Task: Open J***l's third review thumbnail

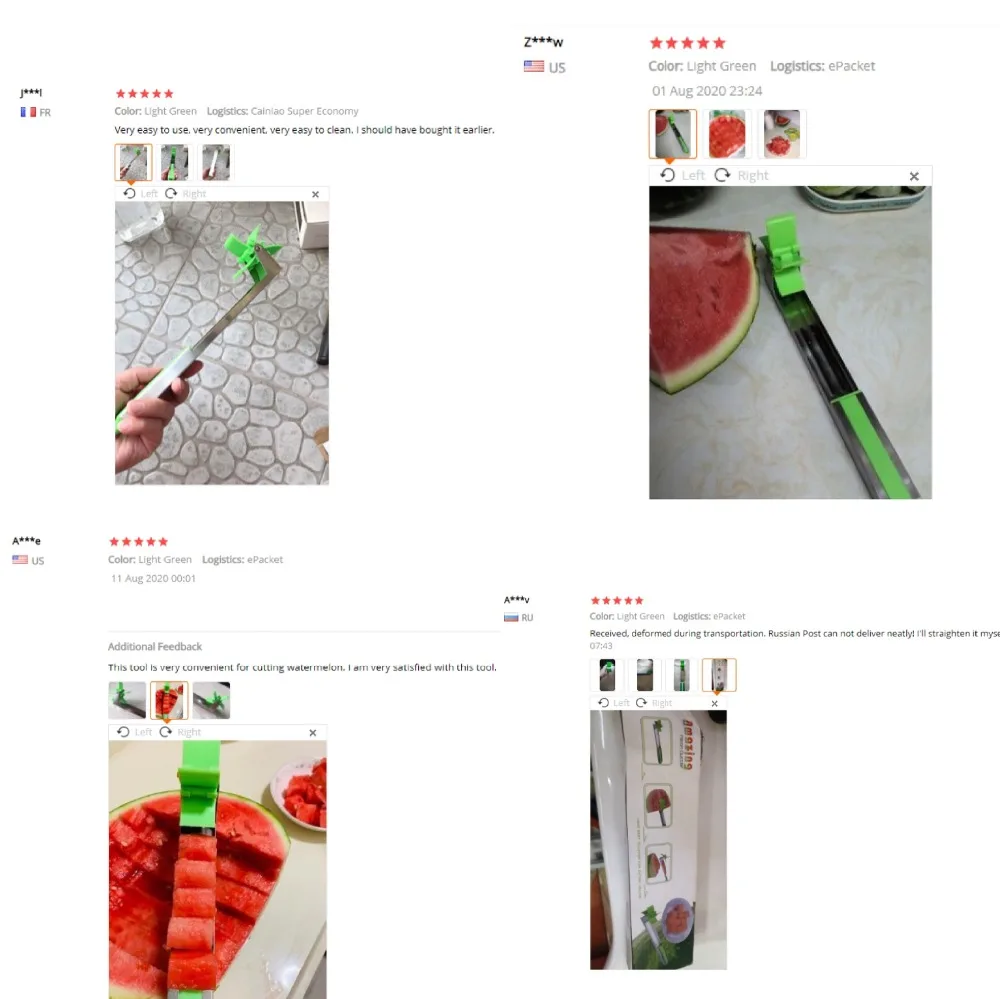Action: click(216, 162)
